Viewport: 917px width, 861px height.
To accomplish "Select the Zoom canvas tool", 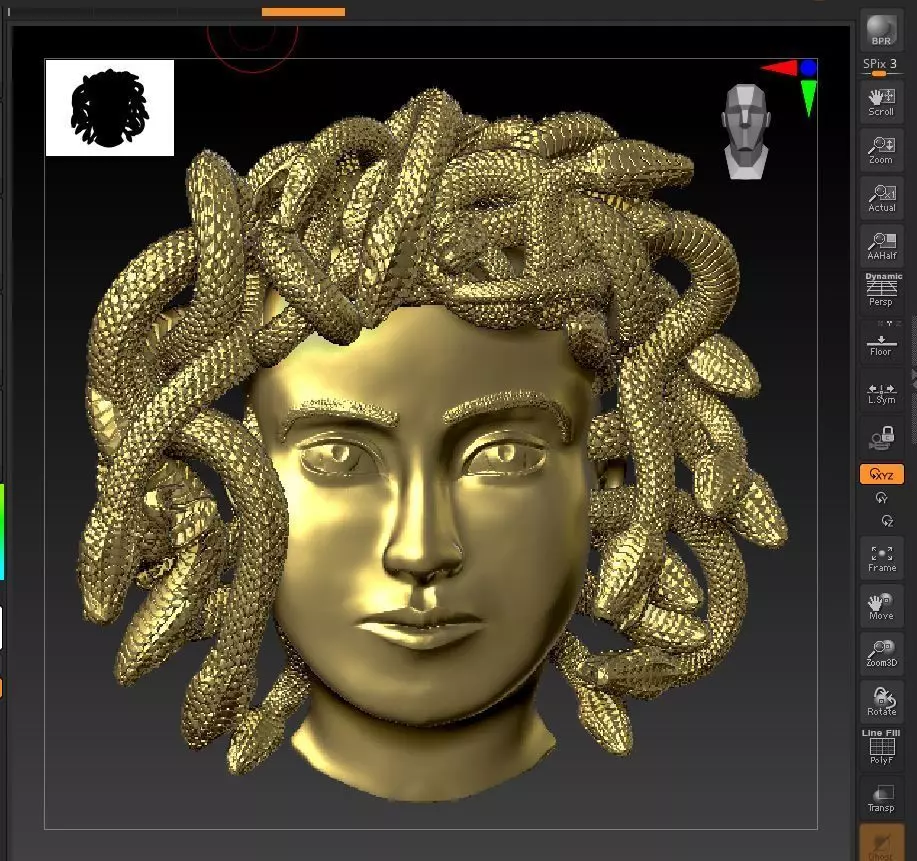I will coord(881,150).
